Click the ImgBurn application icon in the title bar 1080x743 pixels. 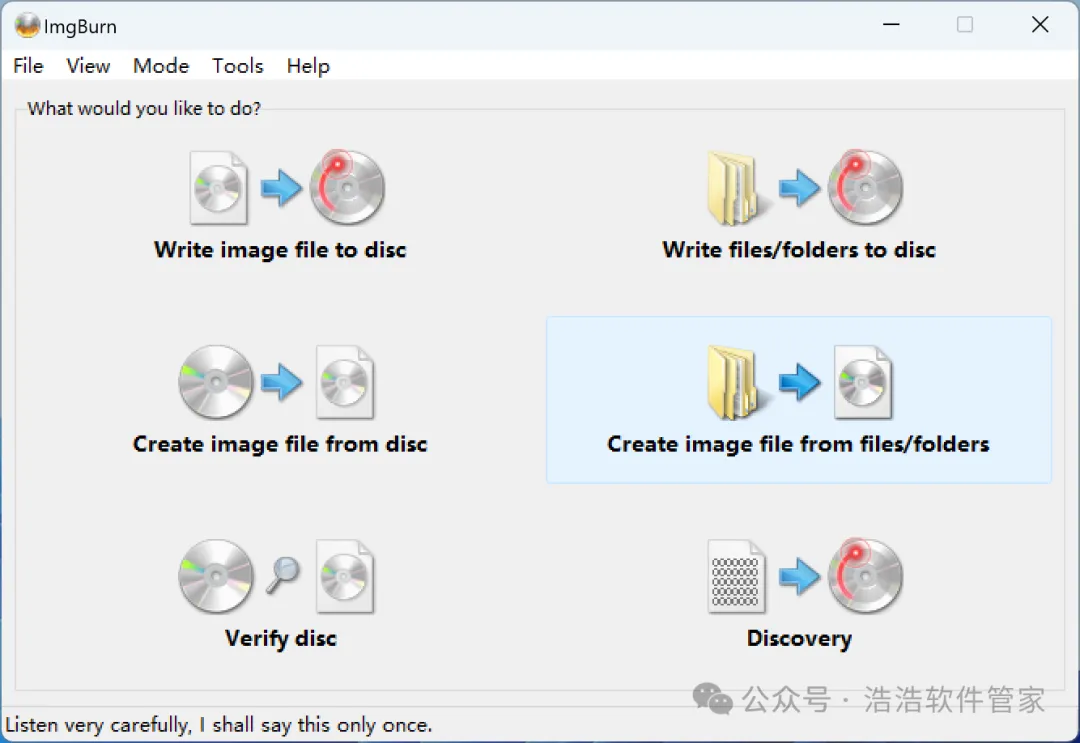[x=27, y=25]
